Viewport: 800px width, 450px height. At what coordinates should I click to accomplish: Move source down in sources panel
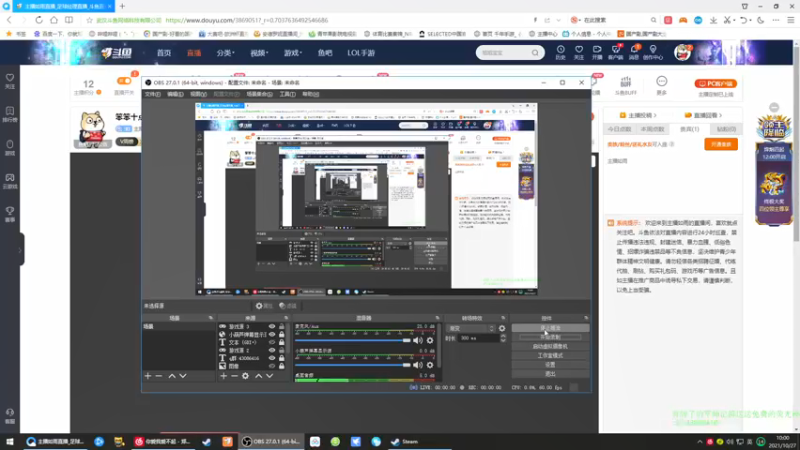point(269,376)
